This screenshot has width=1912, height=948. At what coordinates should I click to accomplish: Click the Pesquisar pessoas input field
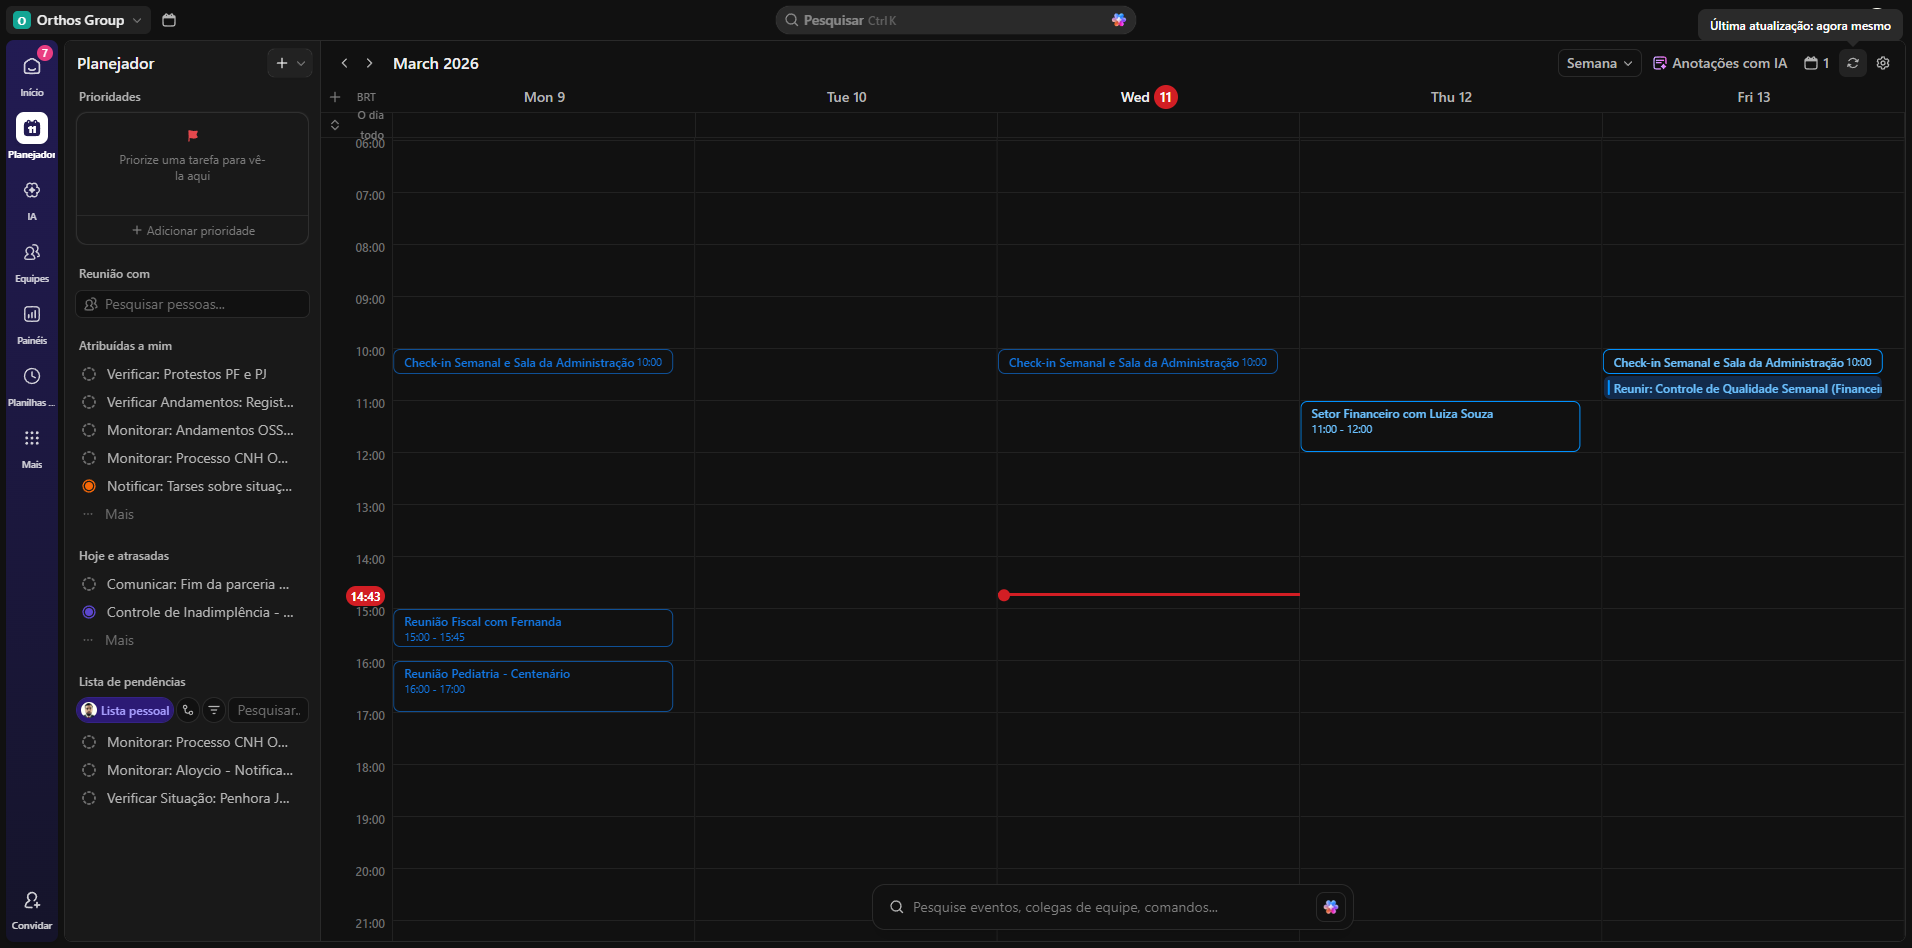tap(193, 304)
